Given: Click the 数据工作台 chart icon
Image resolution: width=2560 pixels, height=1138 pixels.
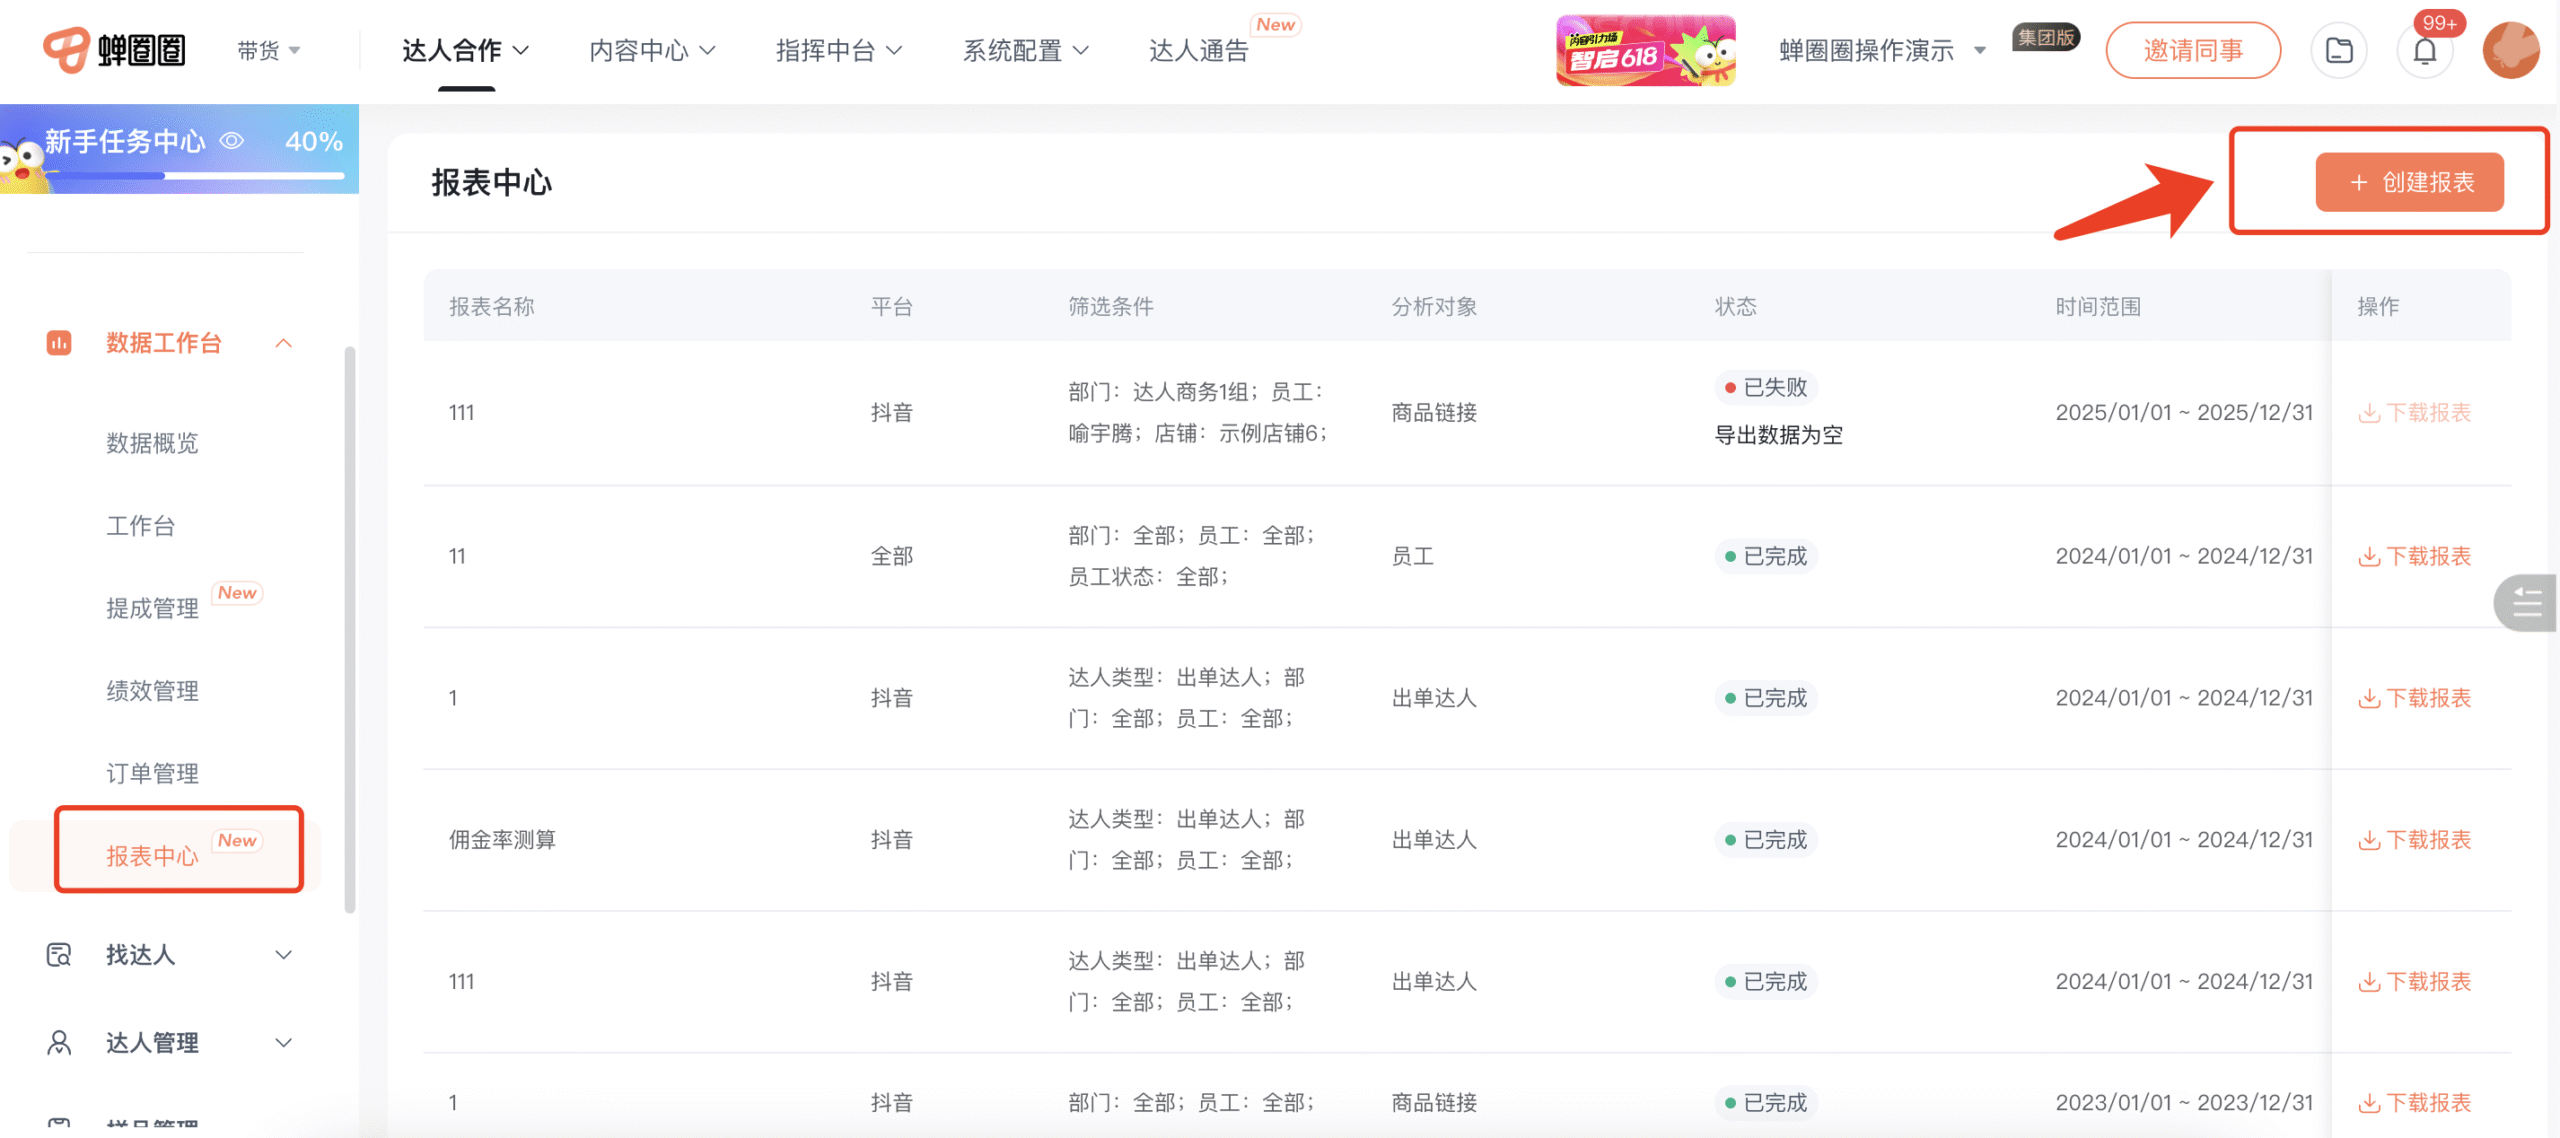Looking at the screenshot, I should [59, 343].
